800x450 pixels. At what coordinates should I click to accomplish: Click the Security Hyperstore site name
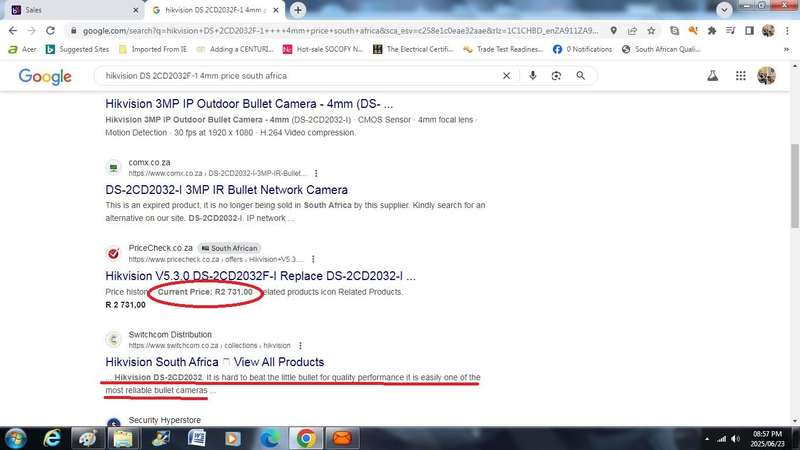tap(165, 420)
